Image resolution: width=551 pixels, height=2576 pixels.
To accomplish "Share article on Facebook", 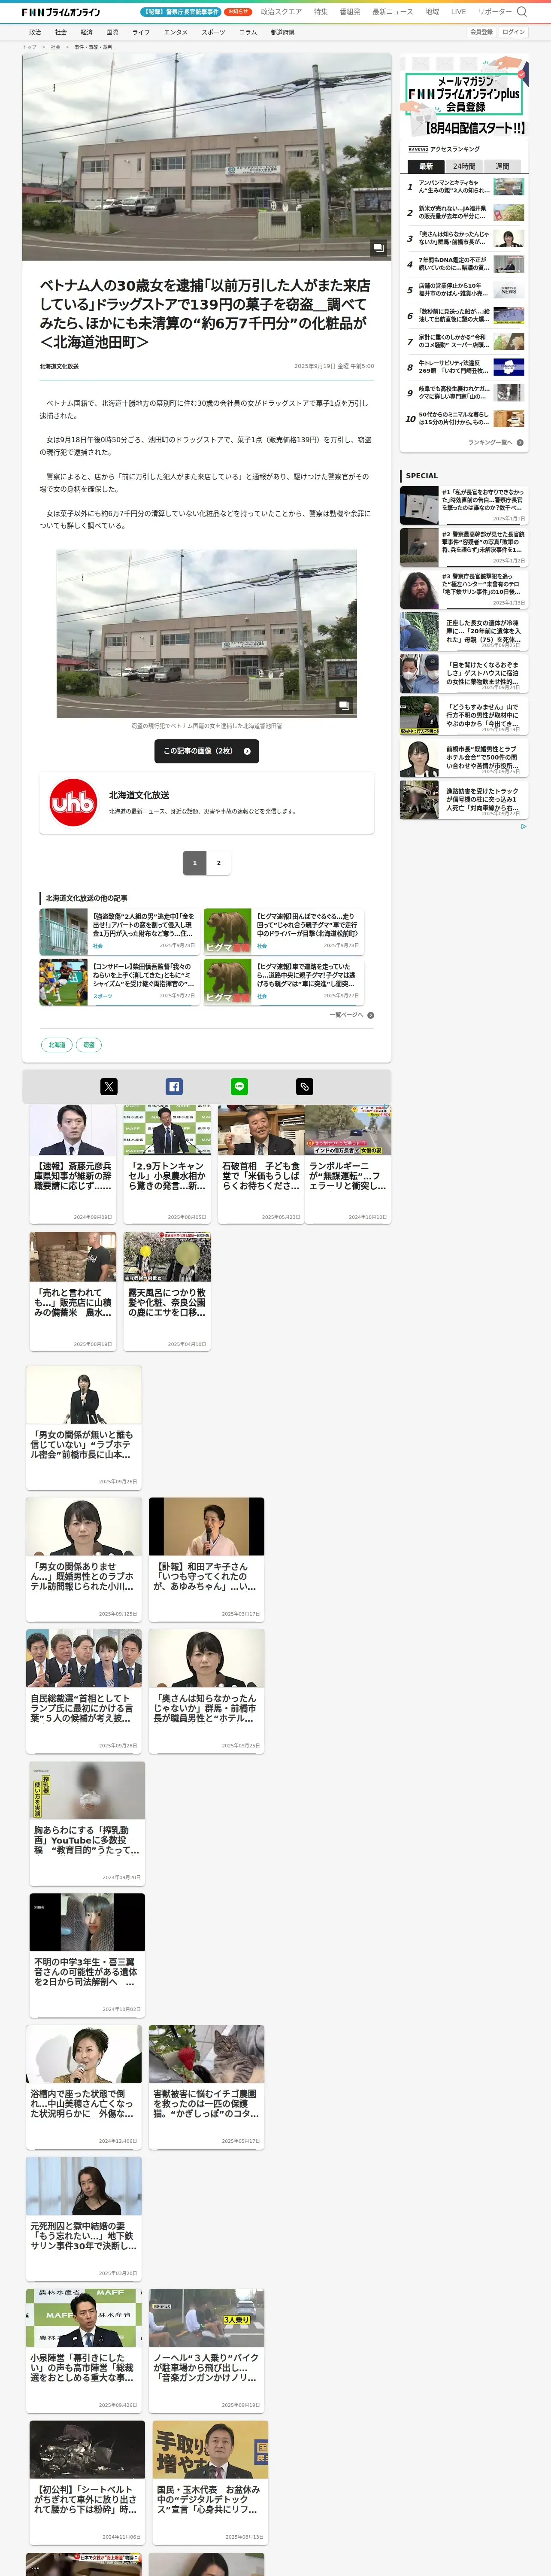I will pos(174,1086).
